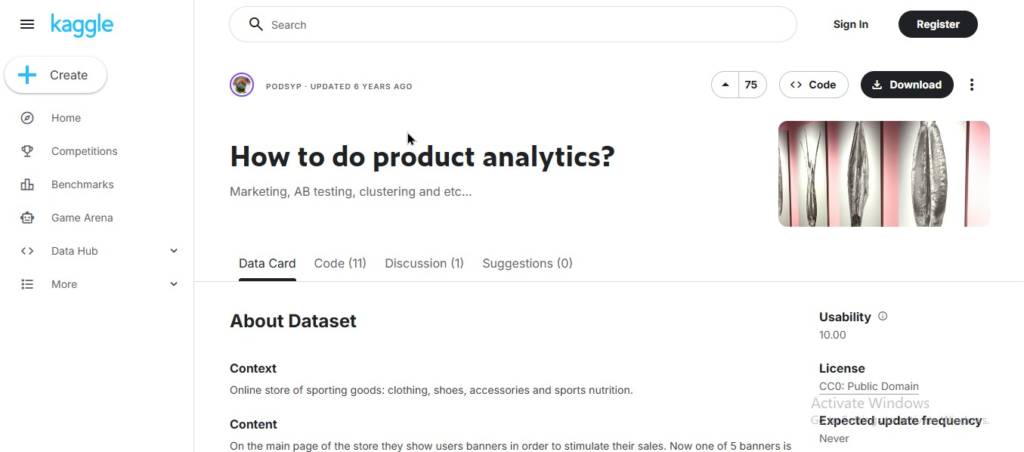
Task: Open the hamburger navigation menu
Action: tap(27, 24)
